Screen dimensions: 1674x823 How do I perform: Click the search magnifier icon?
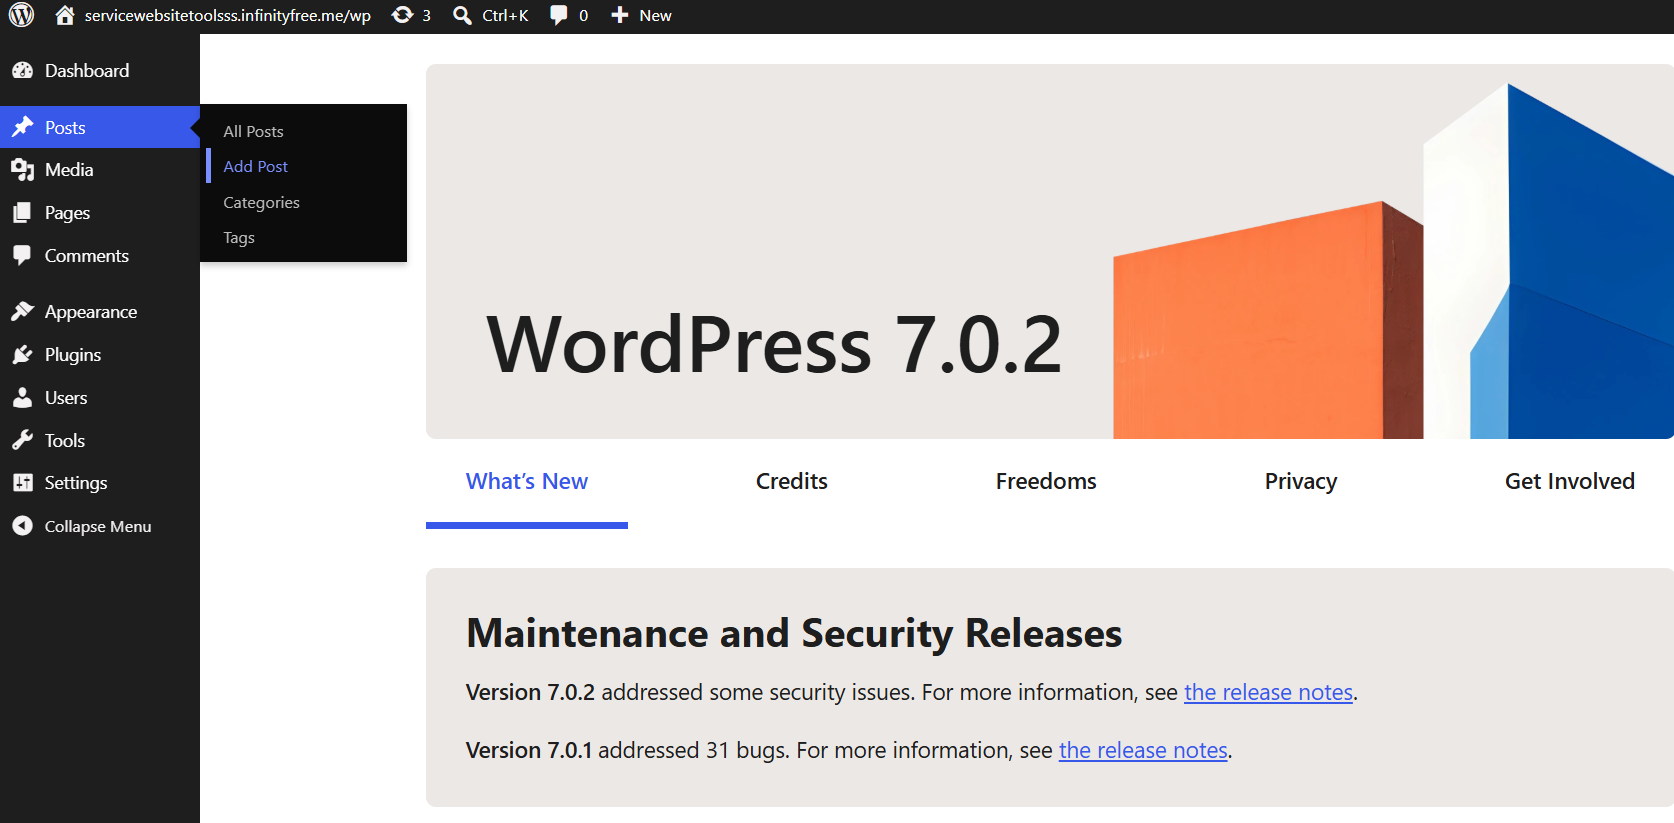[462, 15]
